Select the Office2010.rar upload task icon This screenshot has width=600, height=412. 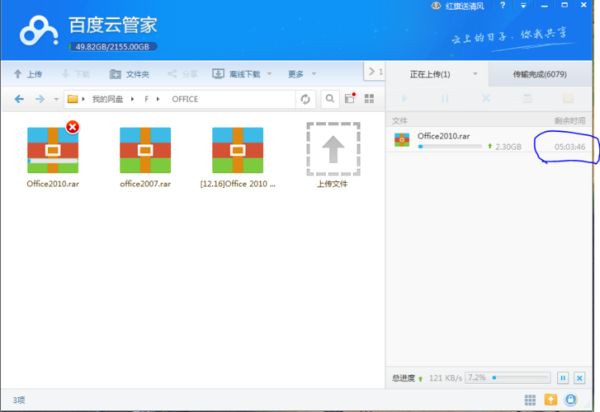click(x=402, y=140)
